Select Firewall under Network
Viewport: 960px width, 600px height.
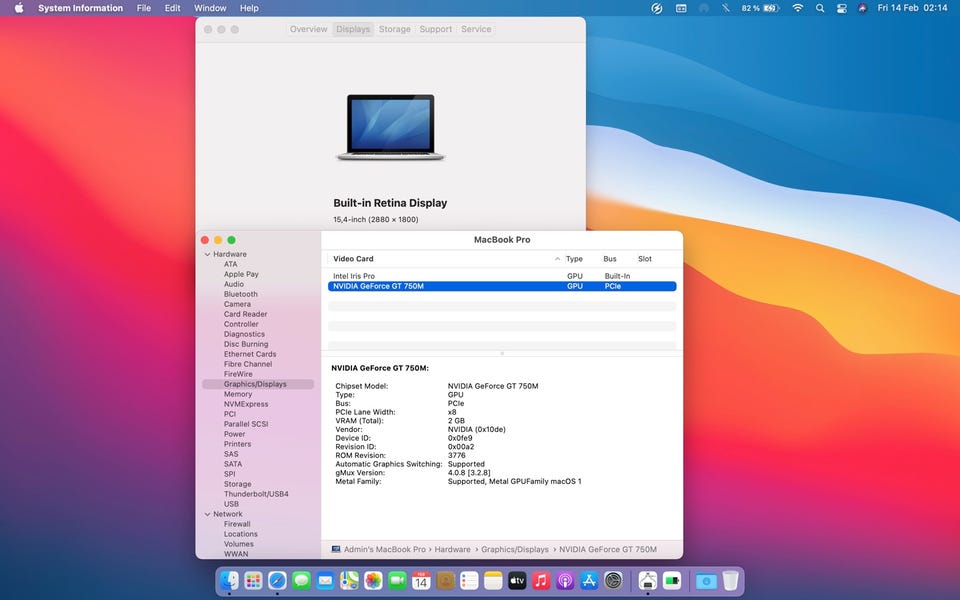[237, 524]
